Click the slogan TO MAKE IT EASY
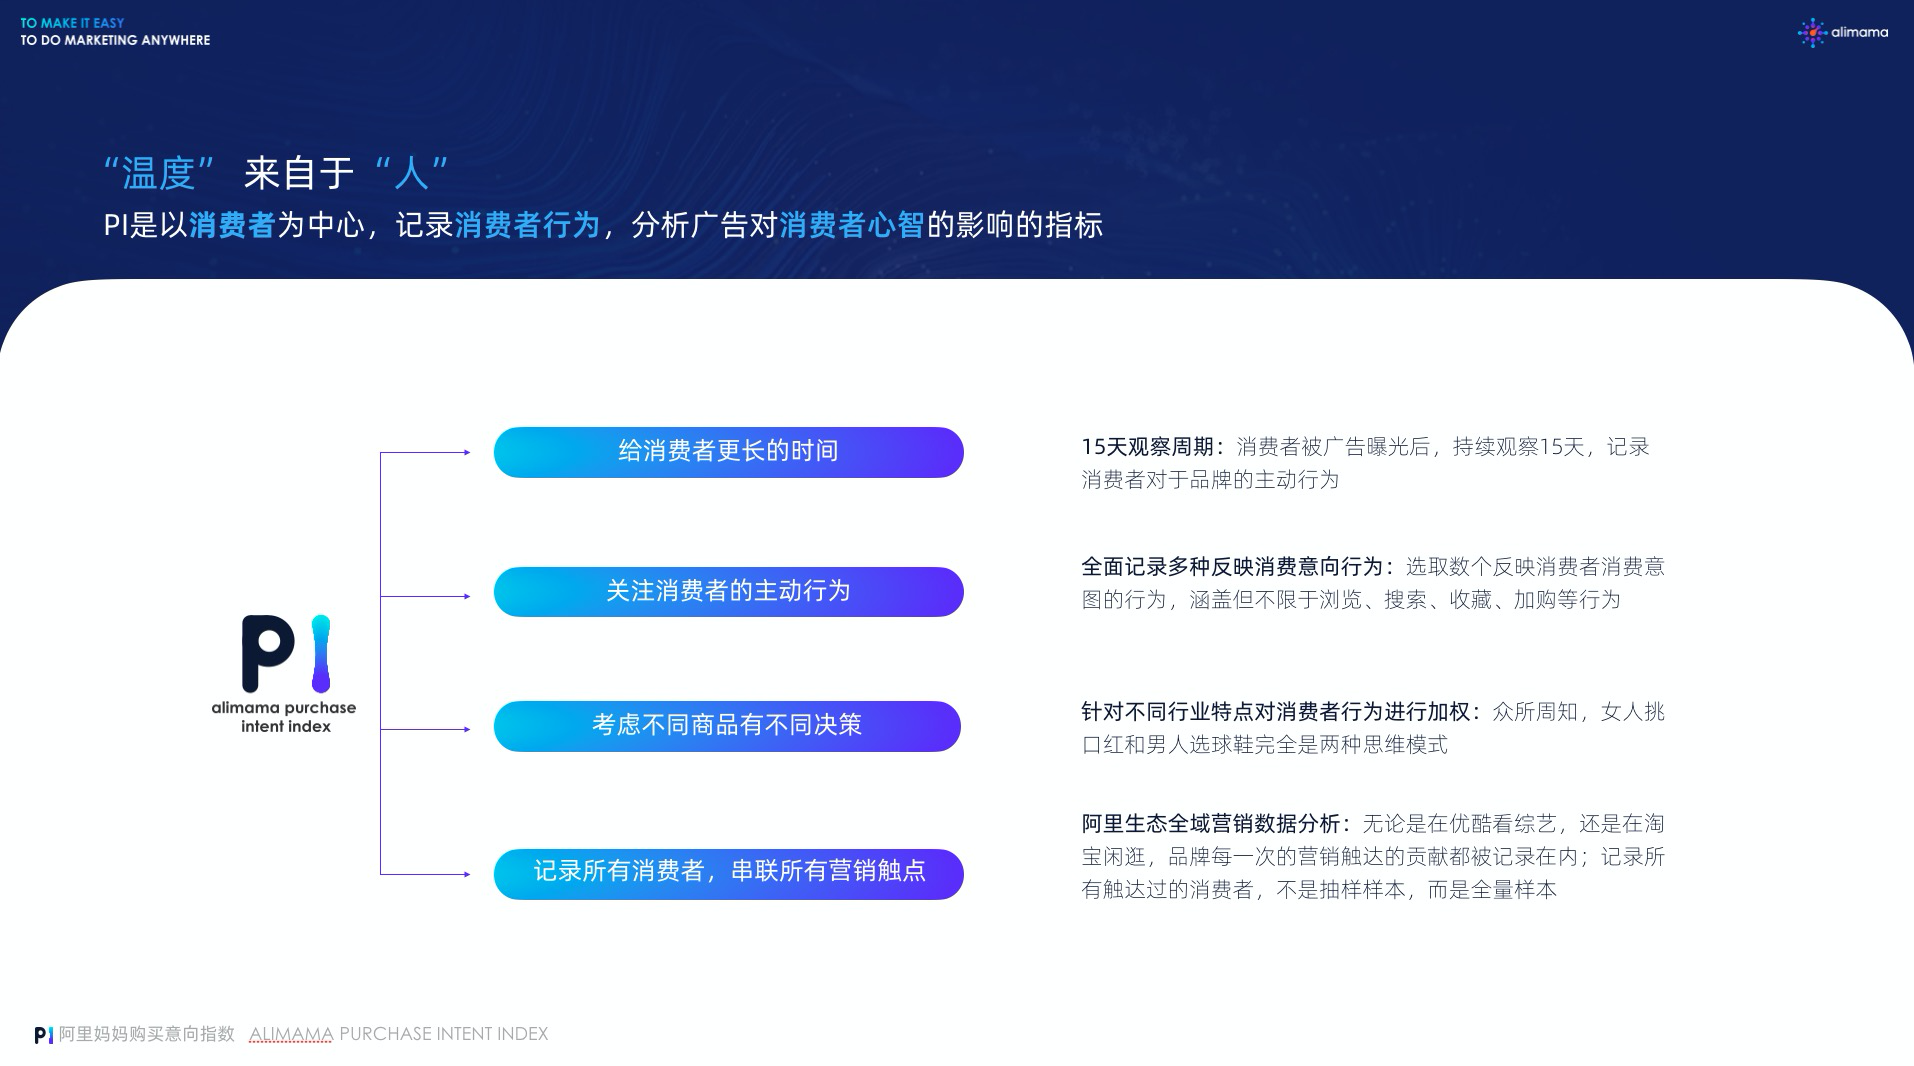Screen dimensions: 1914x1066 [72, 23]
